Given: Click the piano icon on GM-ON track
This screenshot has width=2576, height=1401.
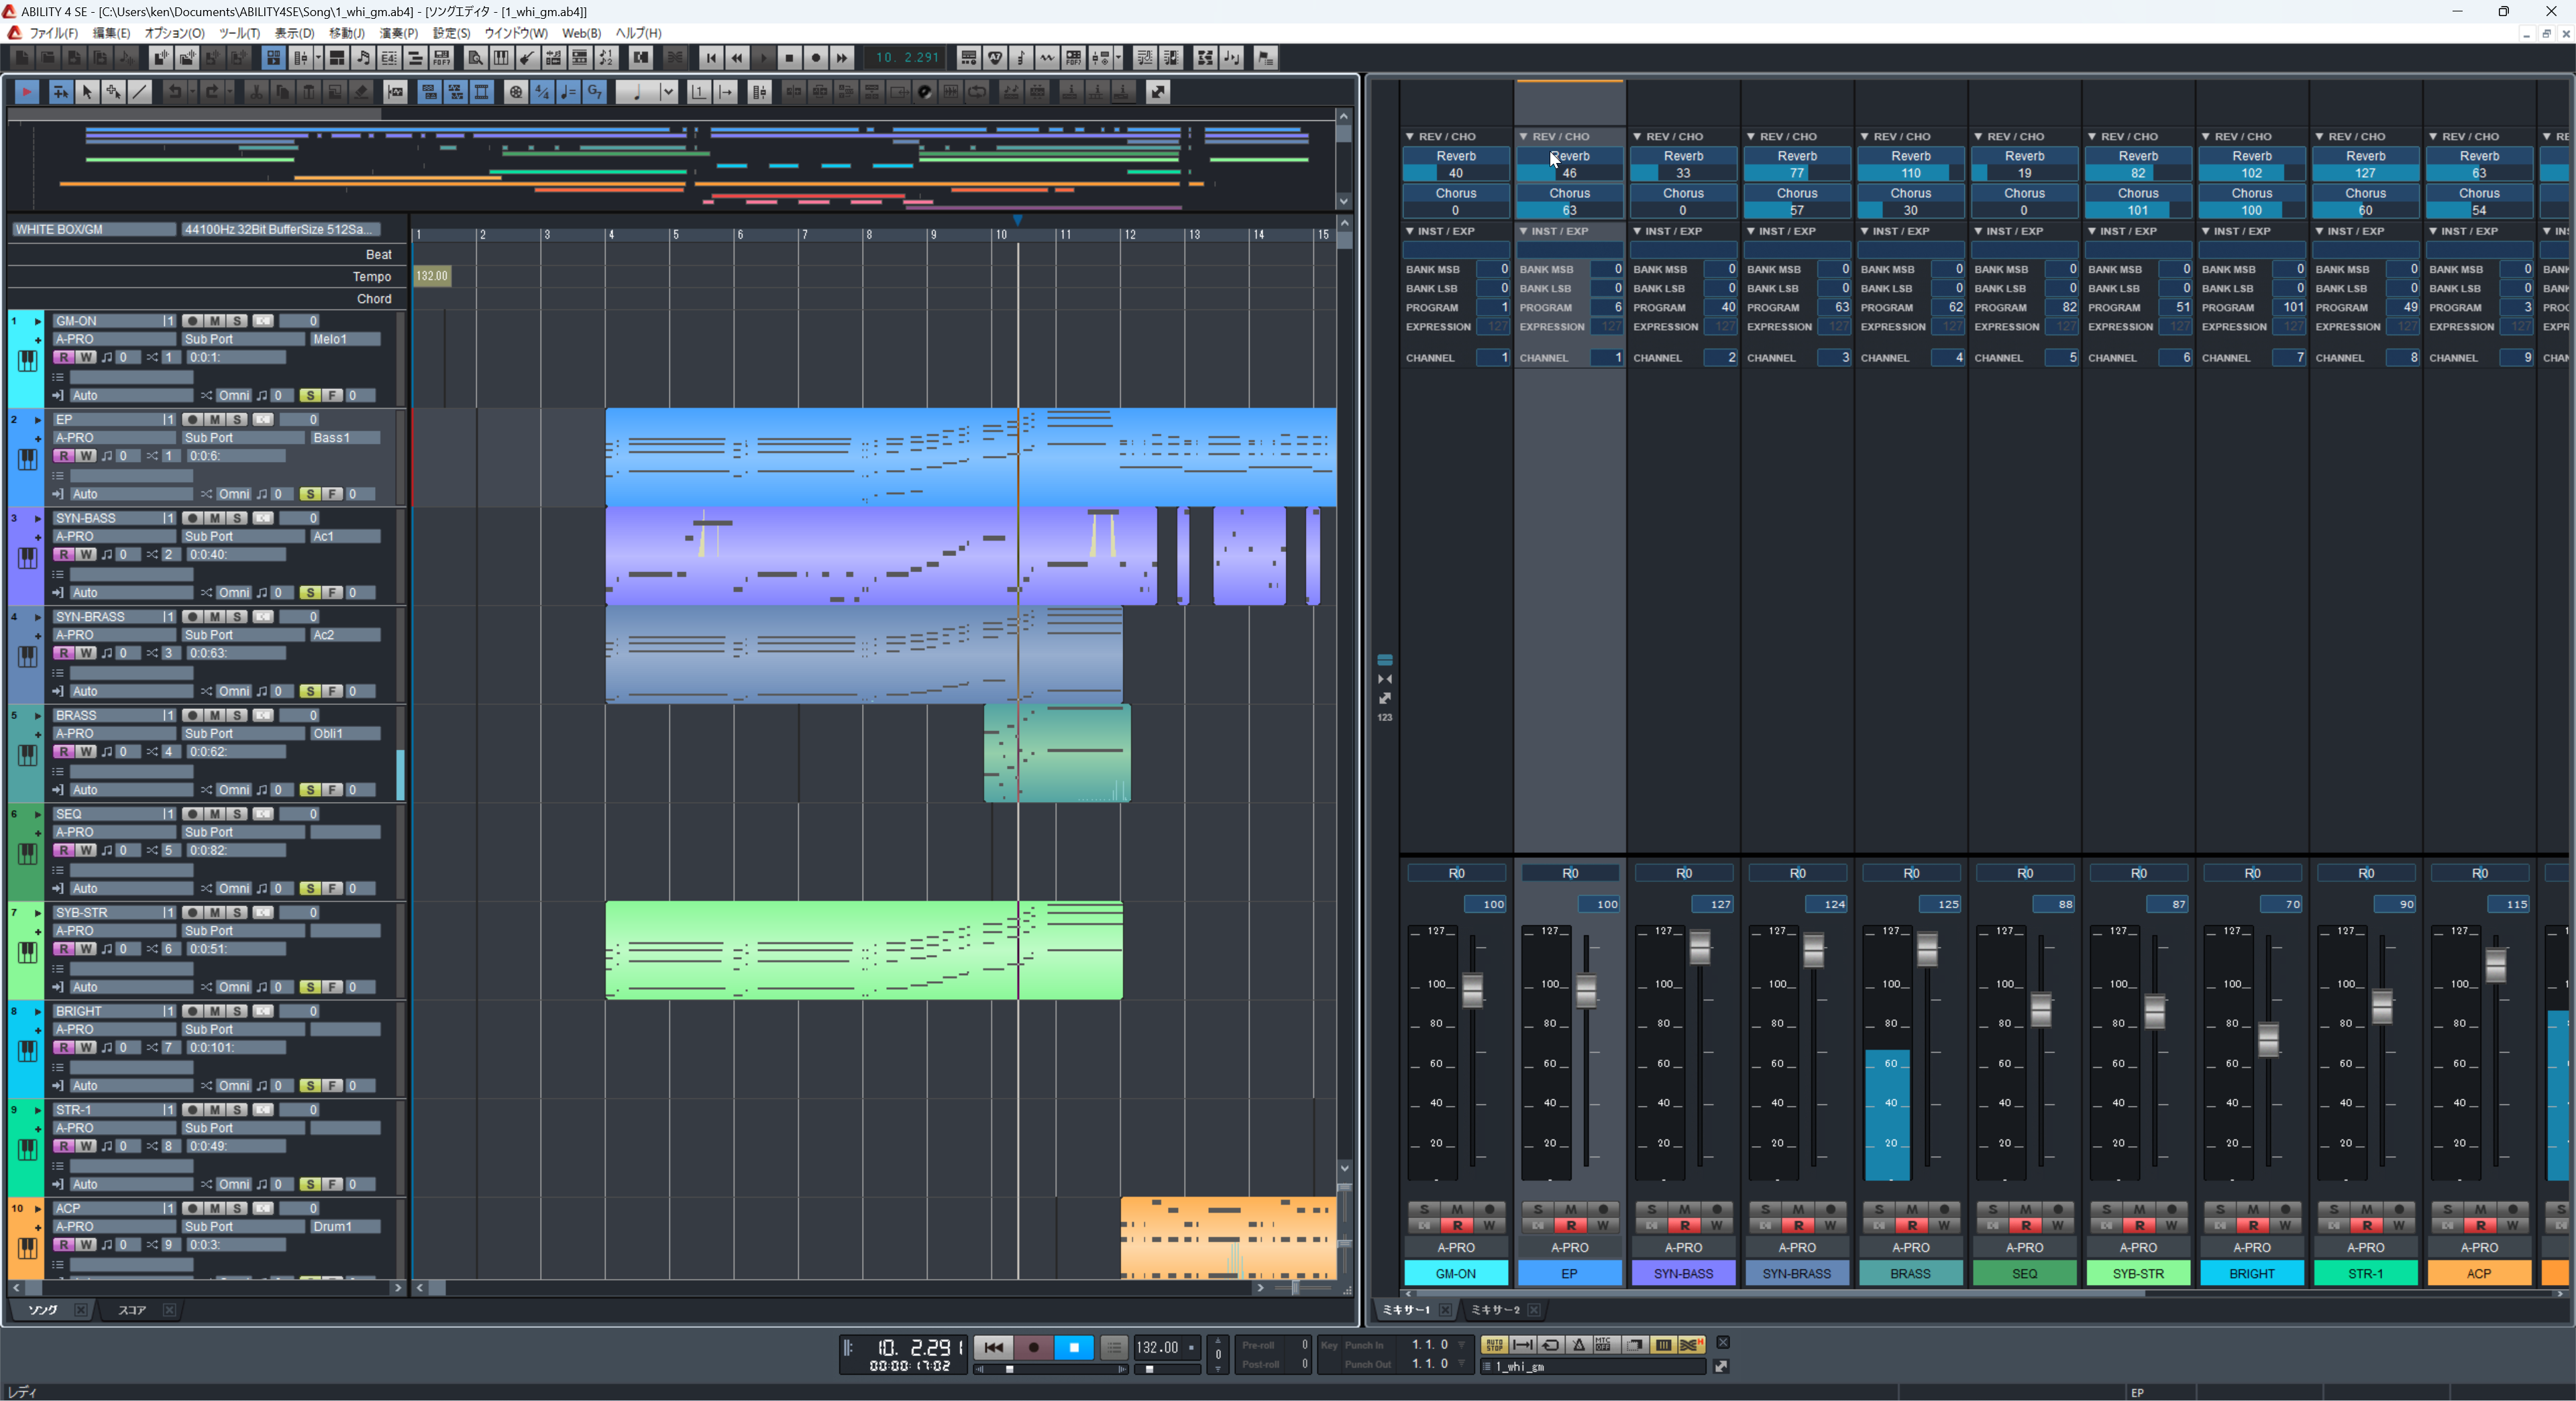Looking at the screenshot, I should point(27,361).
